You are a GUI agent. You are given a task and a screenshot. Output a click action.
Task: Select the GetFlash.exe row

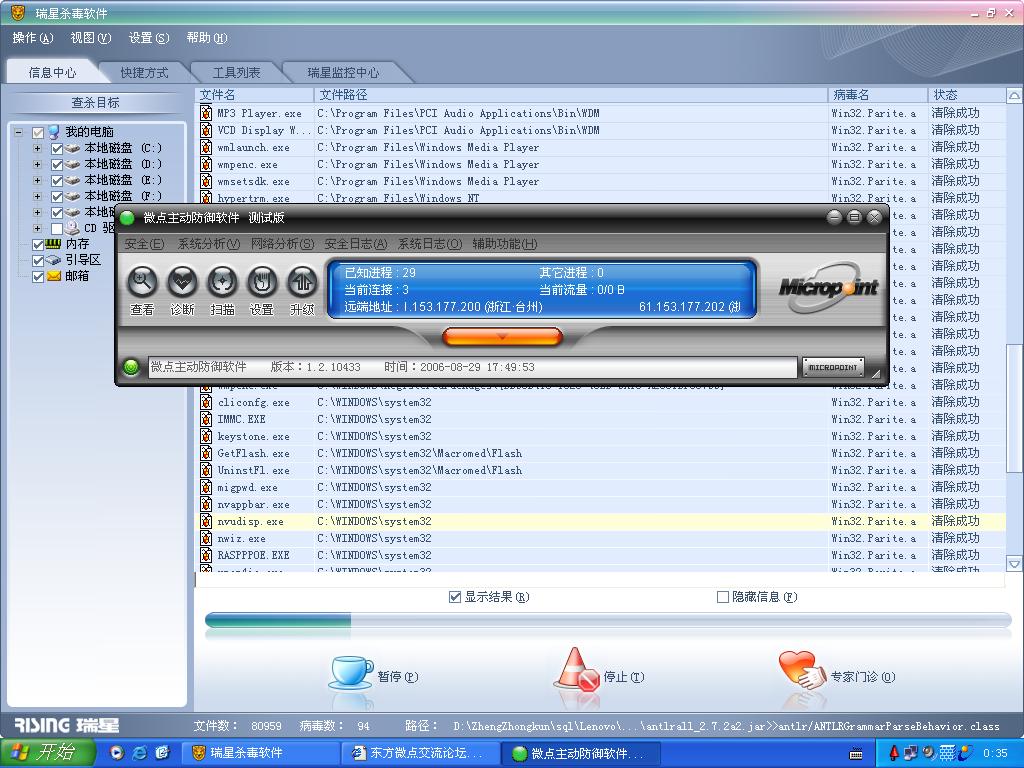point(601,453)
